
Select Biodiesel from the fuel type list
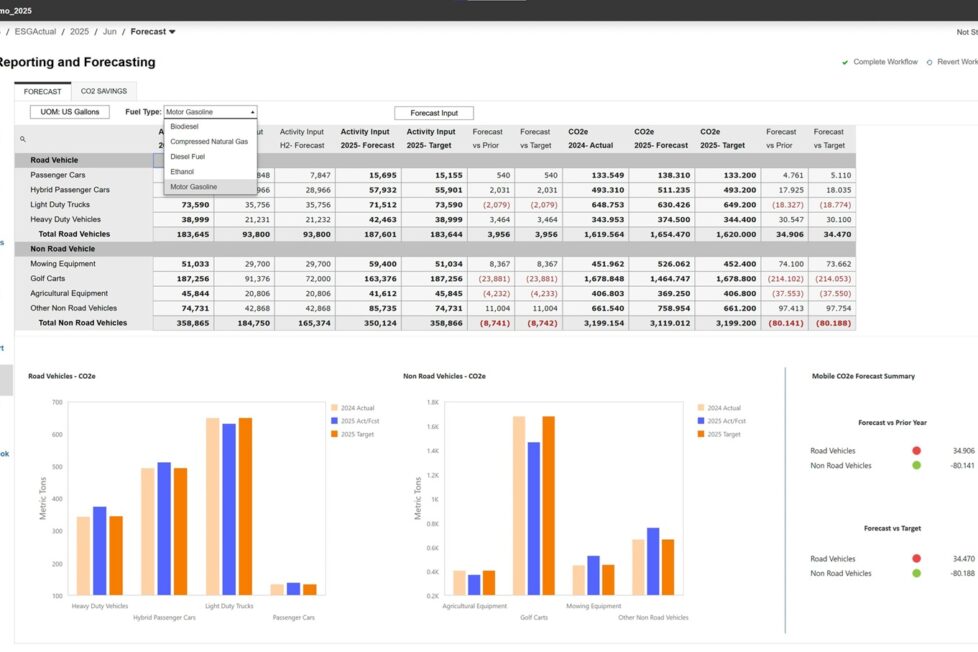coord(185,127)
